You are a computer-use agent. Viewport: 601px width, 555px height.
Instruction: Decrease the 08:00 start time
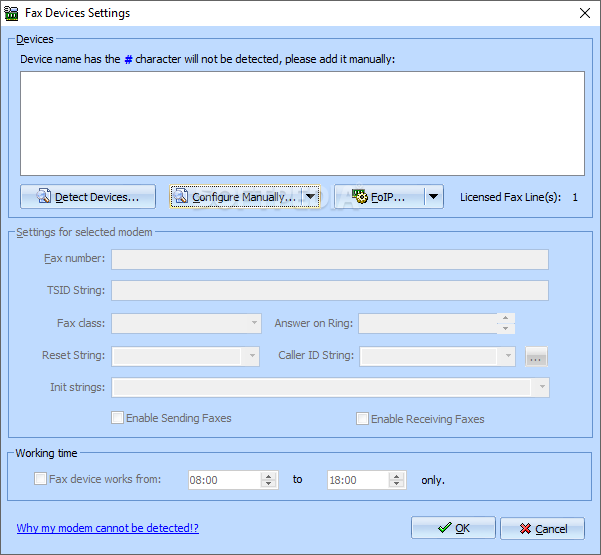(269, 484)
